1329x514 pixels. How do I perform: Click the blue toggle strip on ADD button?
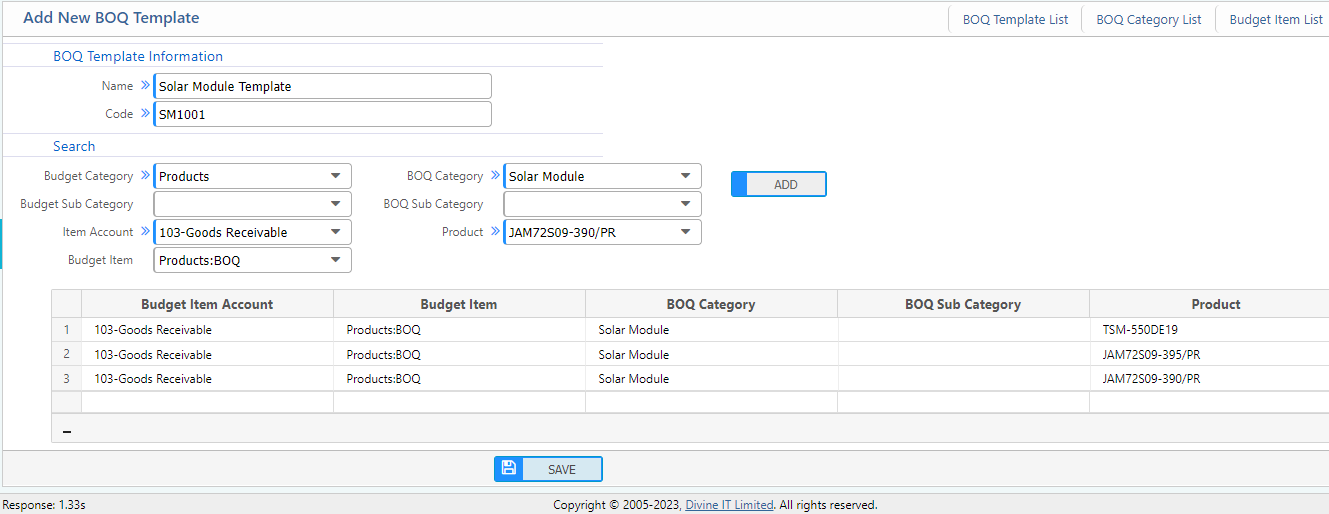coord(739,184)
